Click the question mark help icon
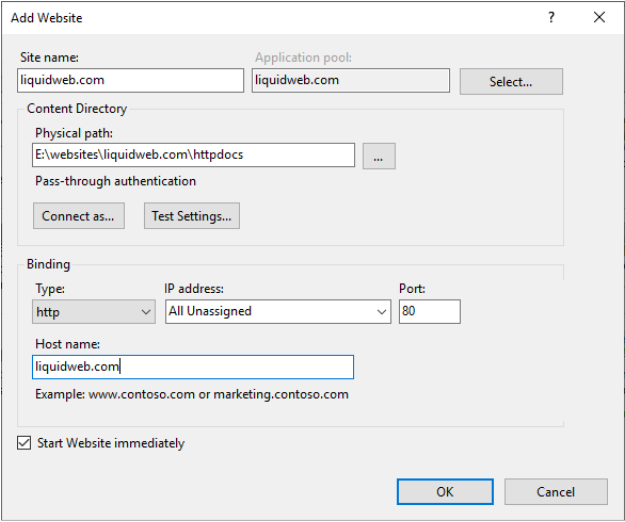625x522 pixels. pyautogui.click(x=551, y=17)
